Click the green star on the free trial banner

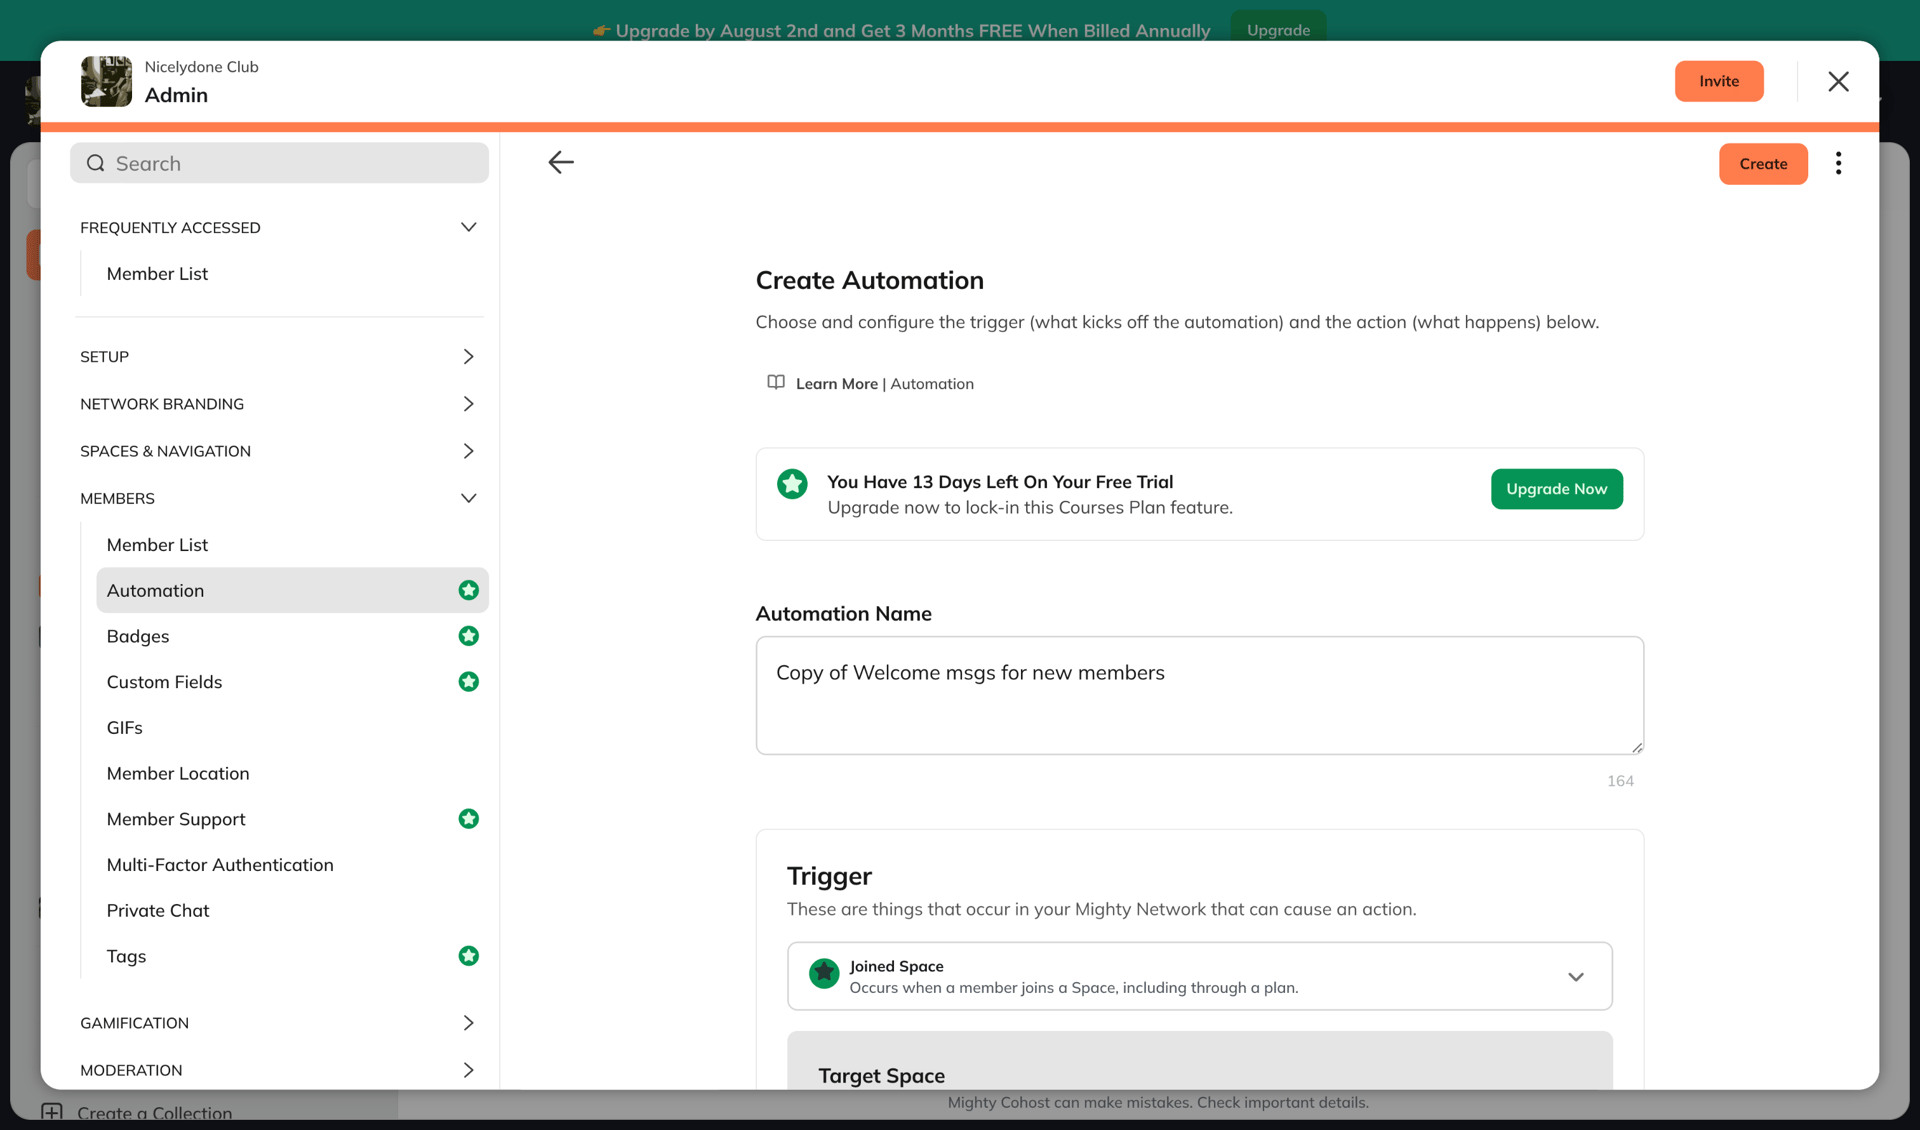(x=792, y=484)
